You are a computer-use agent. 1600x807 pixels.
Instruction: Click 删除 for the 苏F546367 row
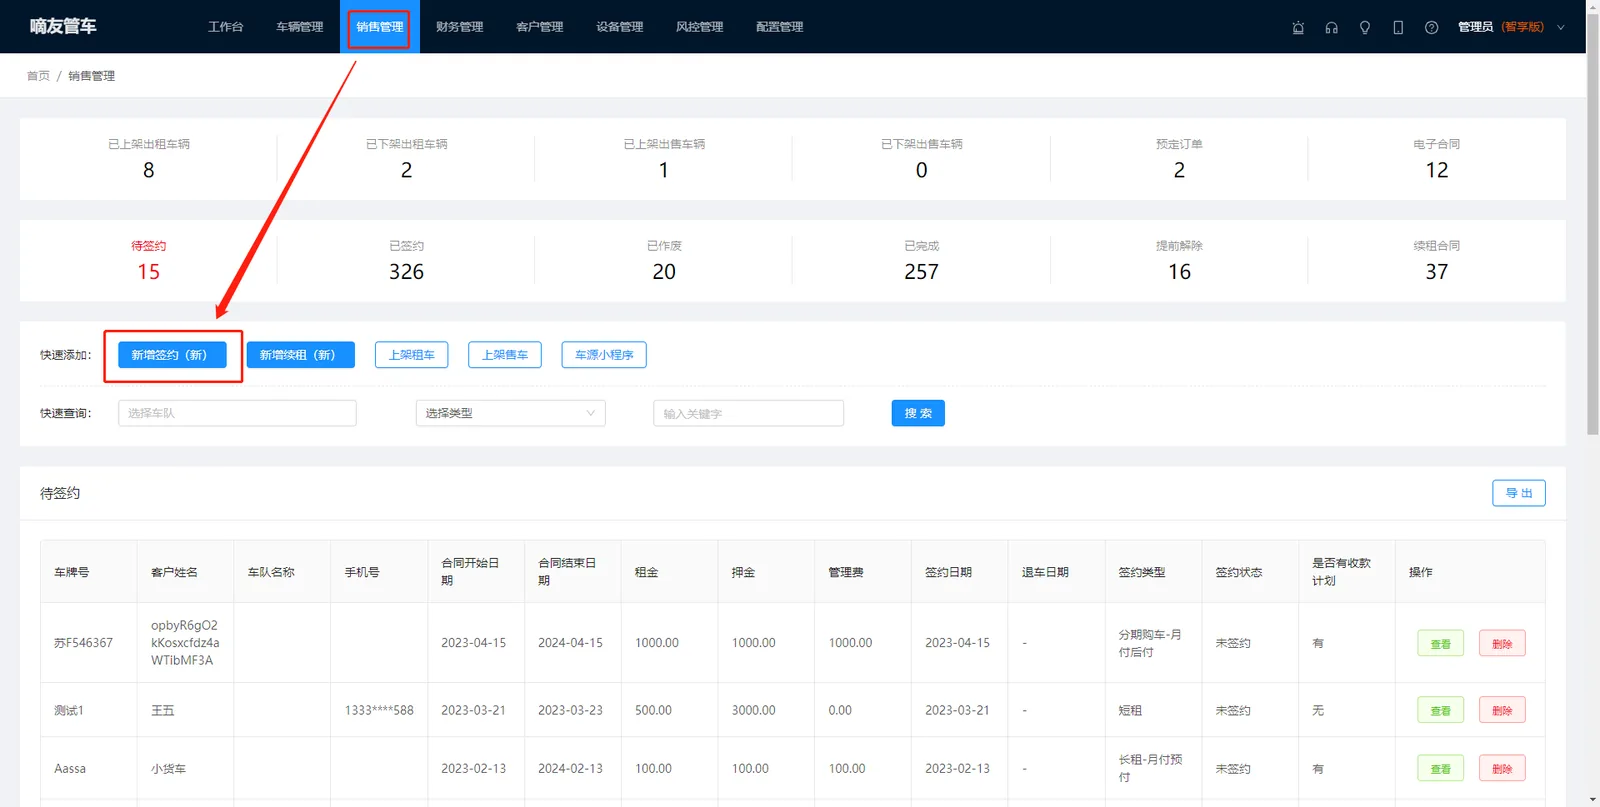pyautogui.click(x=1502, y=644)
